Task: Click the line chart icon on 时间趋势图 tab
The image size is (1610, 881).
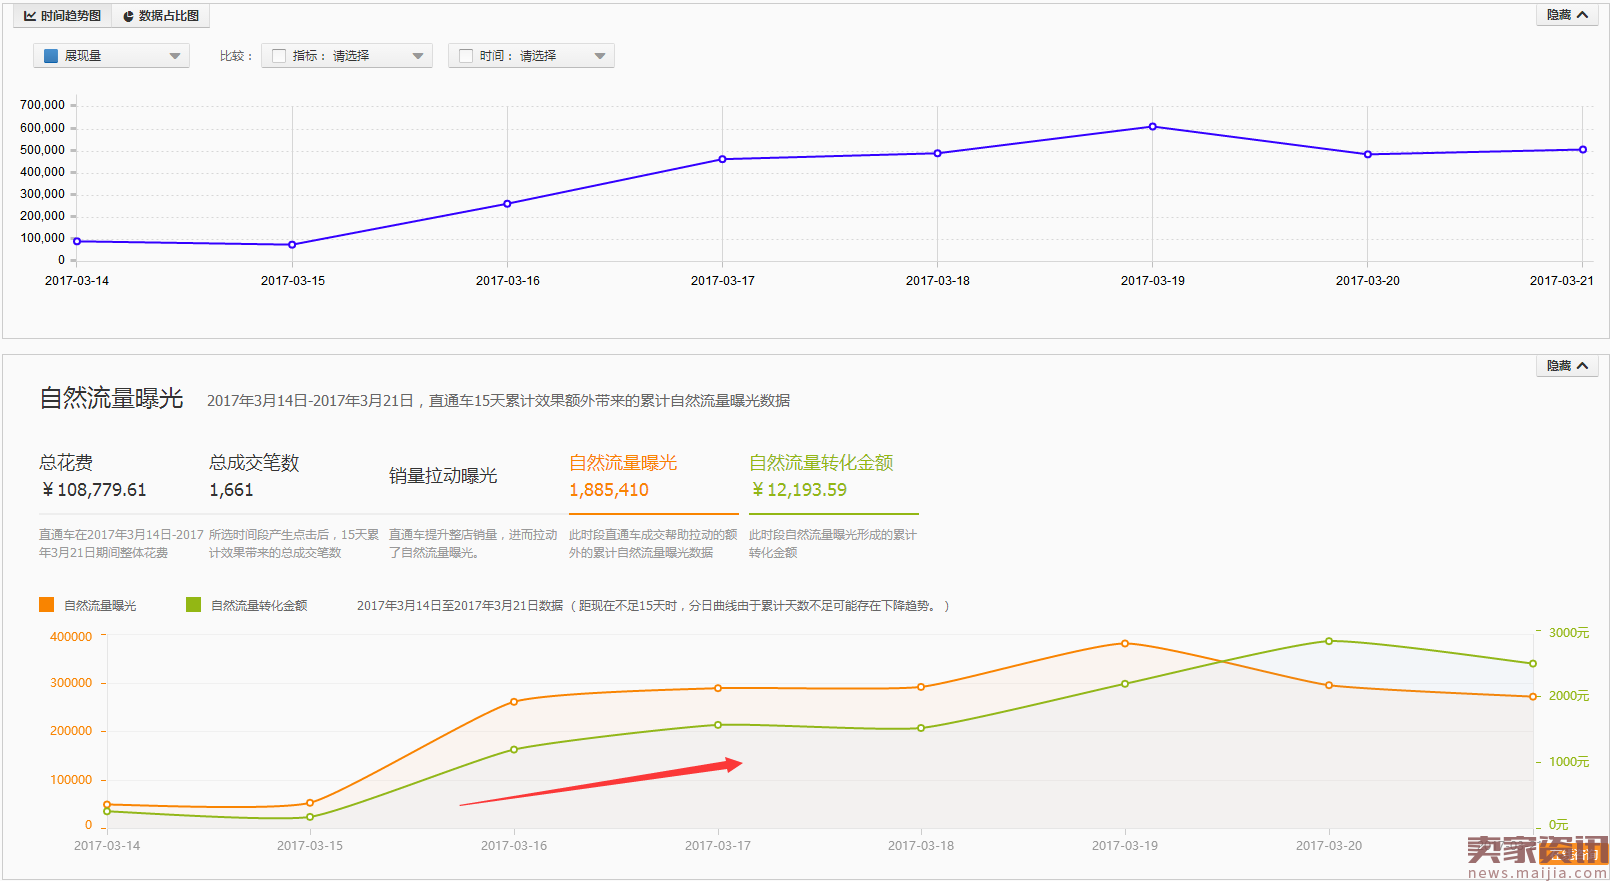Action: point(30,16)
